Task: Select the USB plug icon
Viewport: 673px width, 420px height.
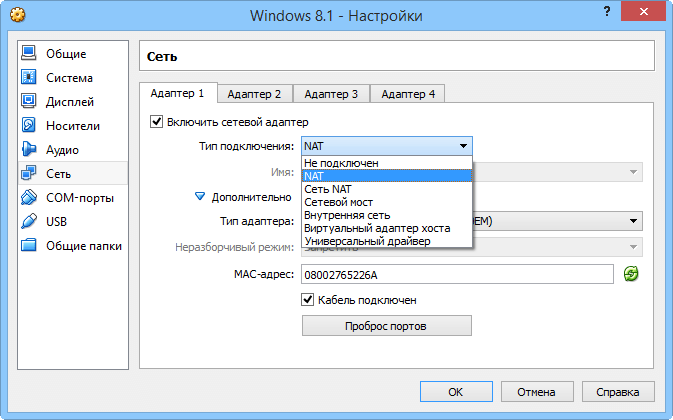Action: (x=29, y=221)
